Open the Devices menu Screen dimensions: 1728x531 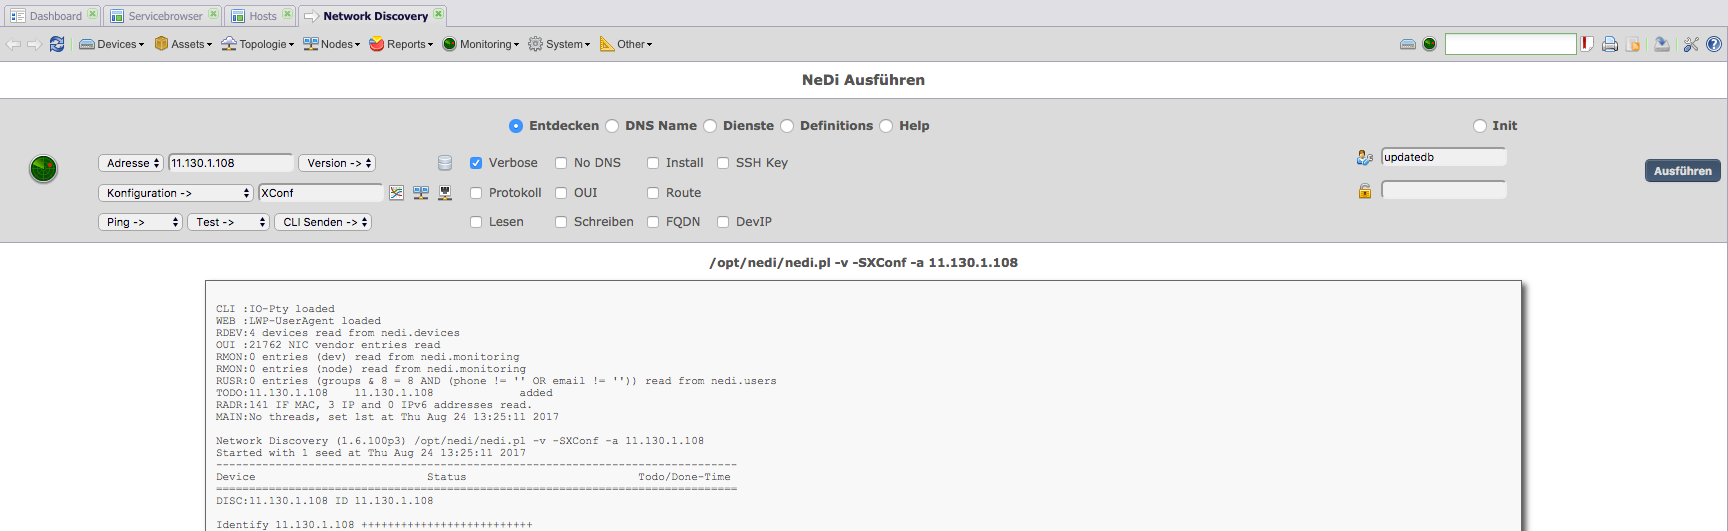point(111,44)
